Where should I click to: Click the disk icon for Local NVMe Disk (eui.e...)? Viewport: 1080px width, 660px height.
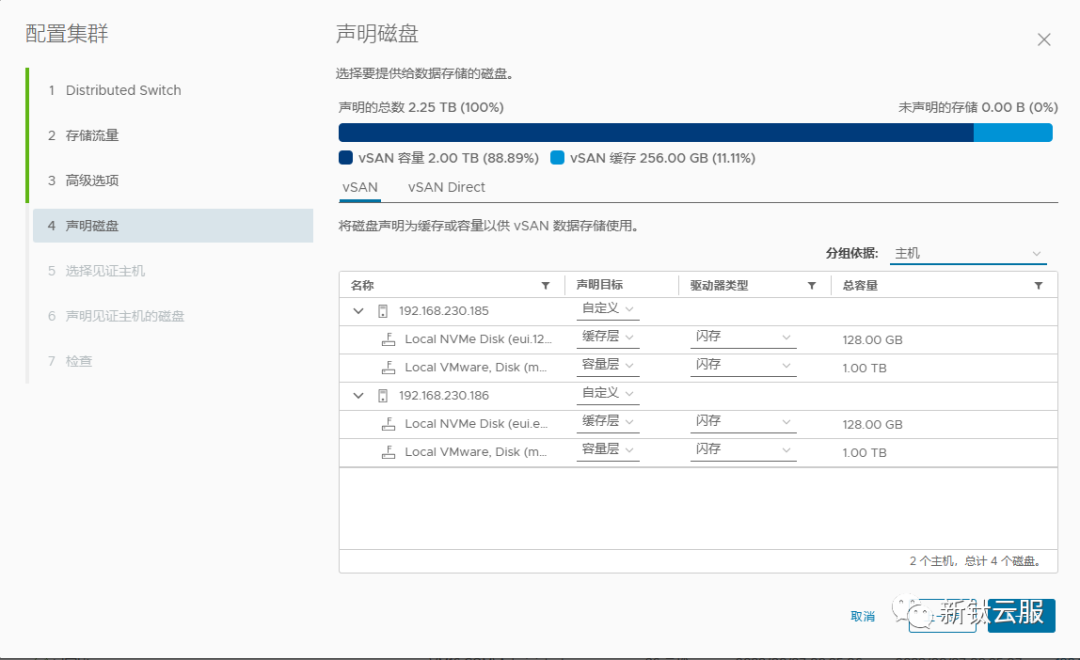(390, 423)
